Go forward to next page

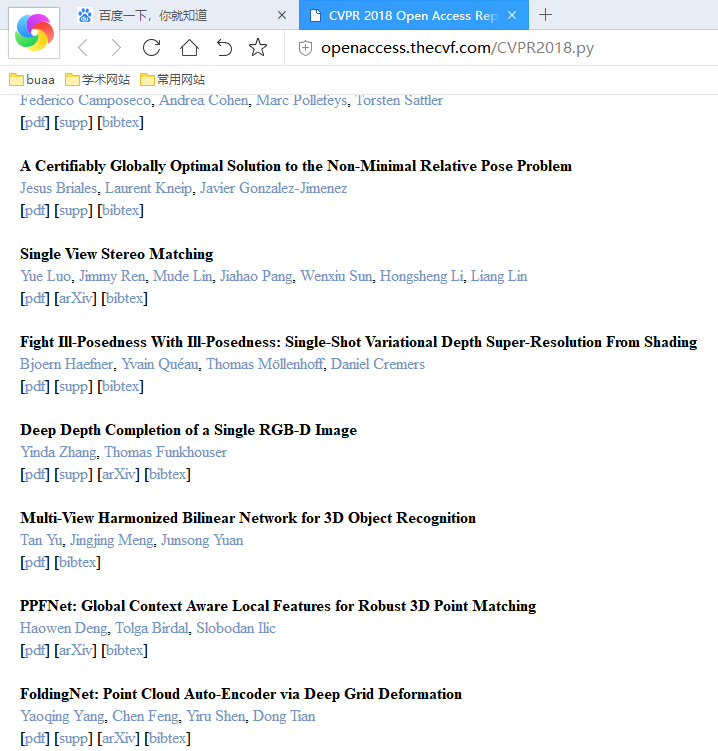[x=116, y=48]
